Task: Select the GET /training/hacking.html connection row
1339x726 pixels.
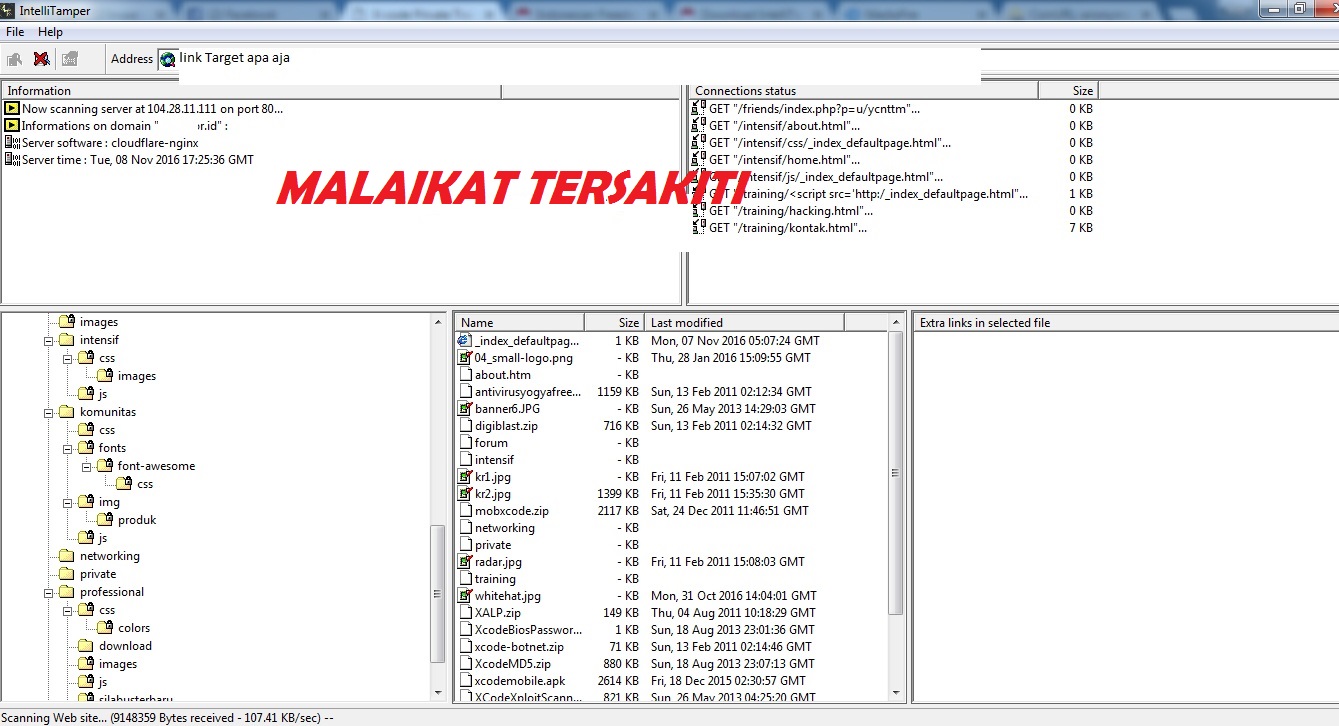Action: (x=893, y=210)
